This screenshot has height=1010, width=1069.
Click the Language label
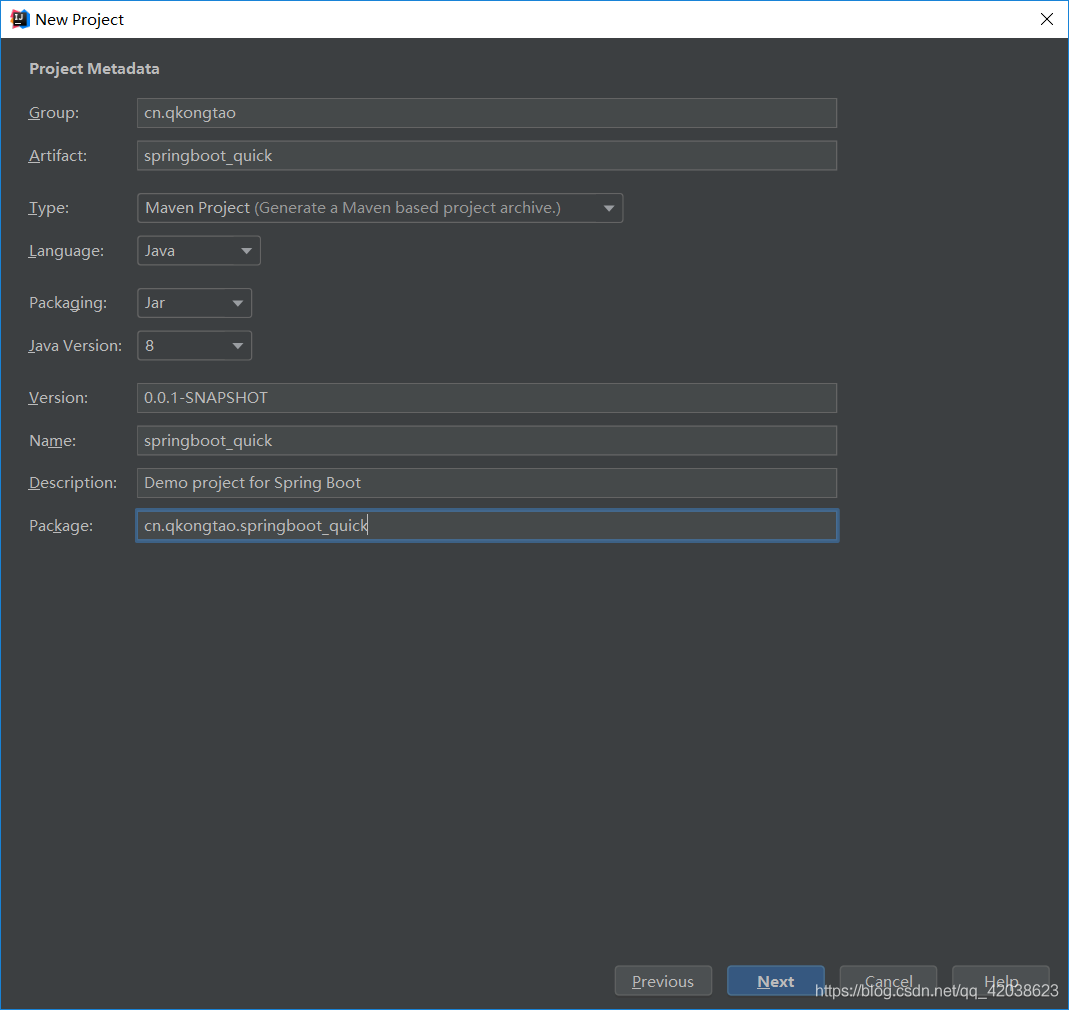click(x=66, y=251)
